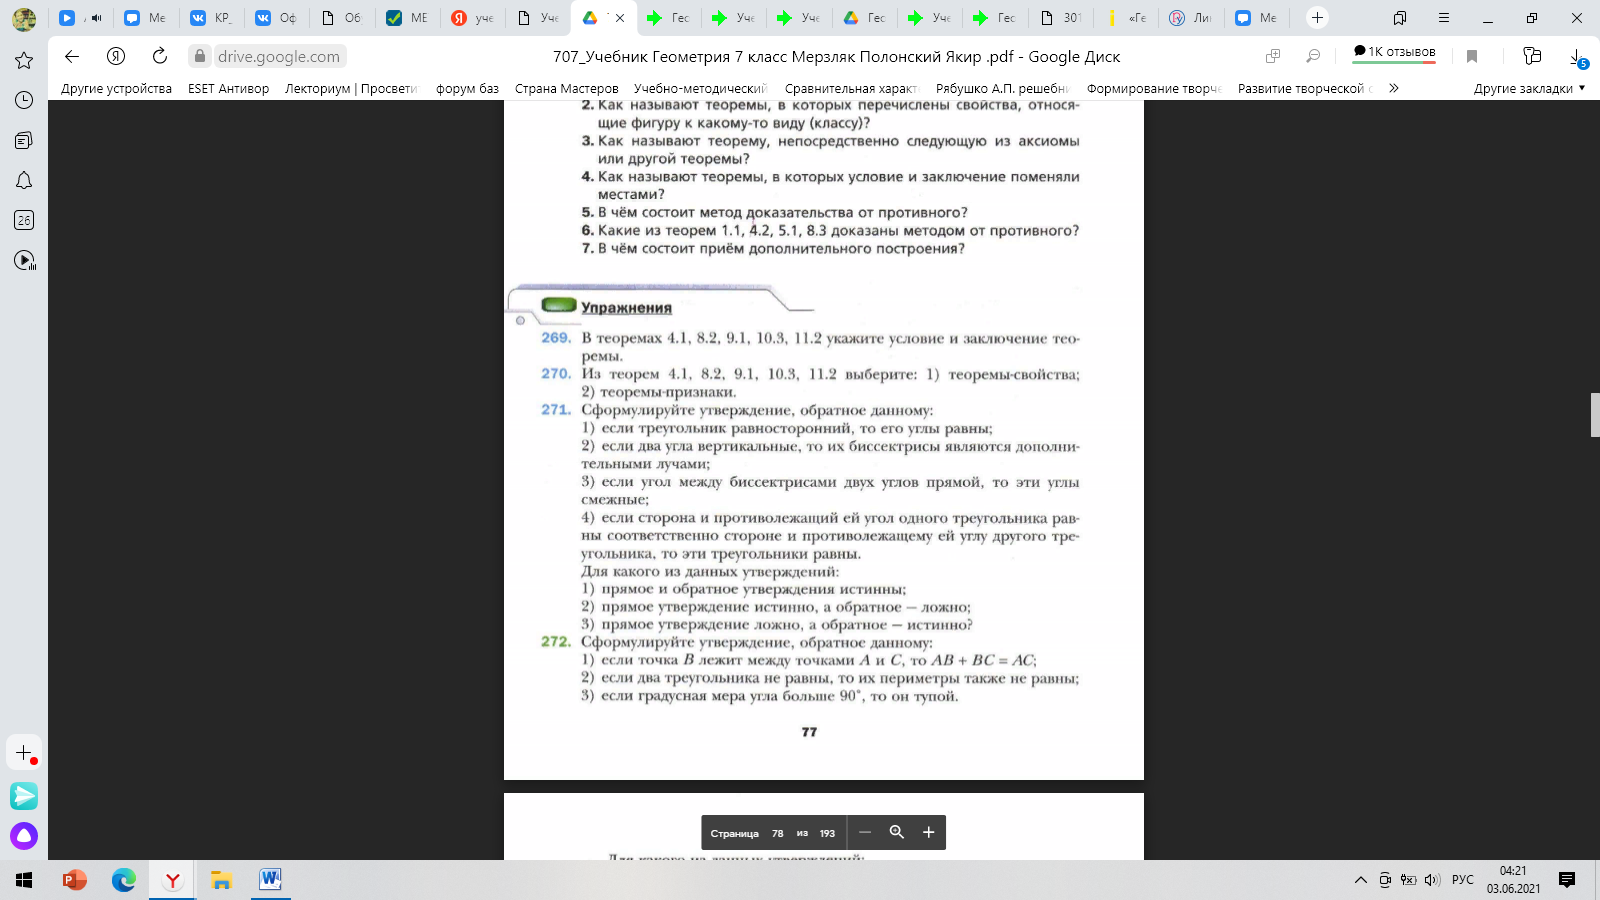Screen dimensions: 1600x900
Task: Click the drive.google.com address field
Action: pyautogui.click(x=279, y=56)
